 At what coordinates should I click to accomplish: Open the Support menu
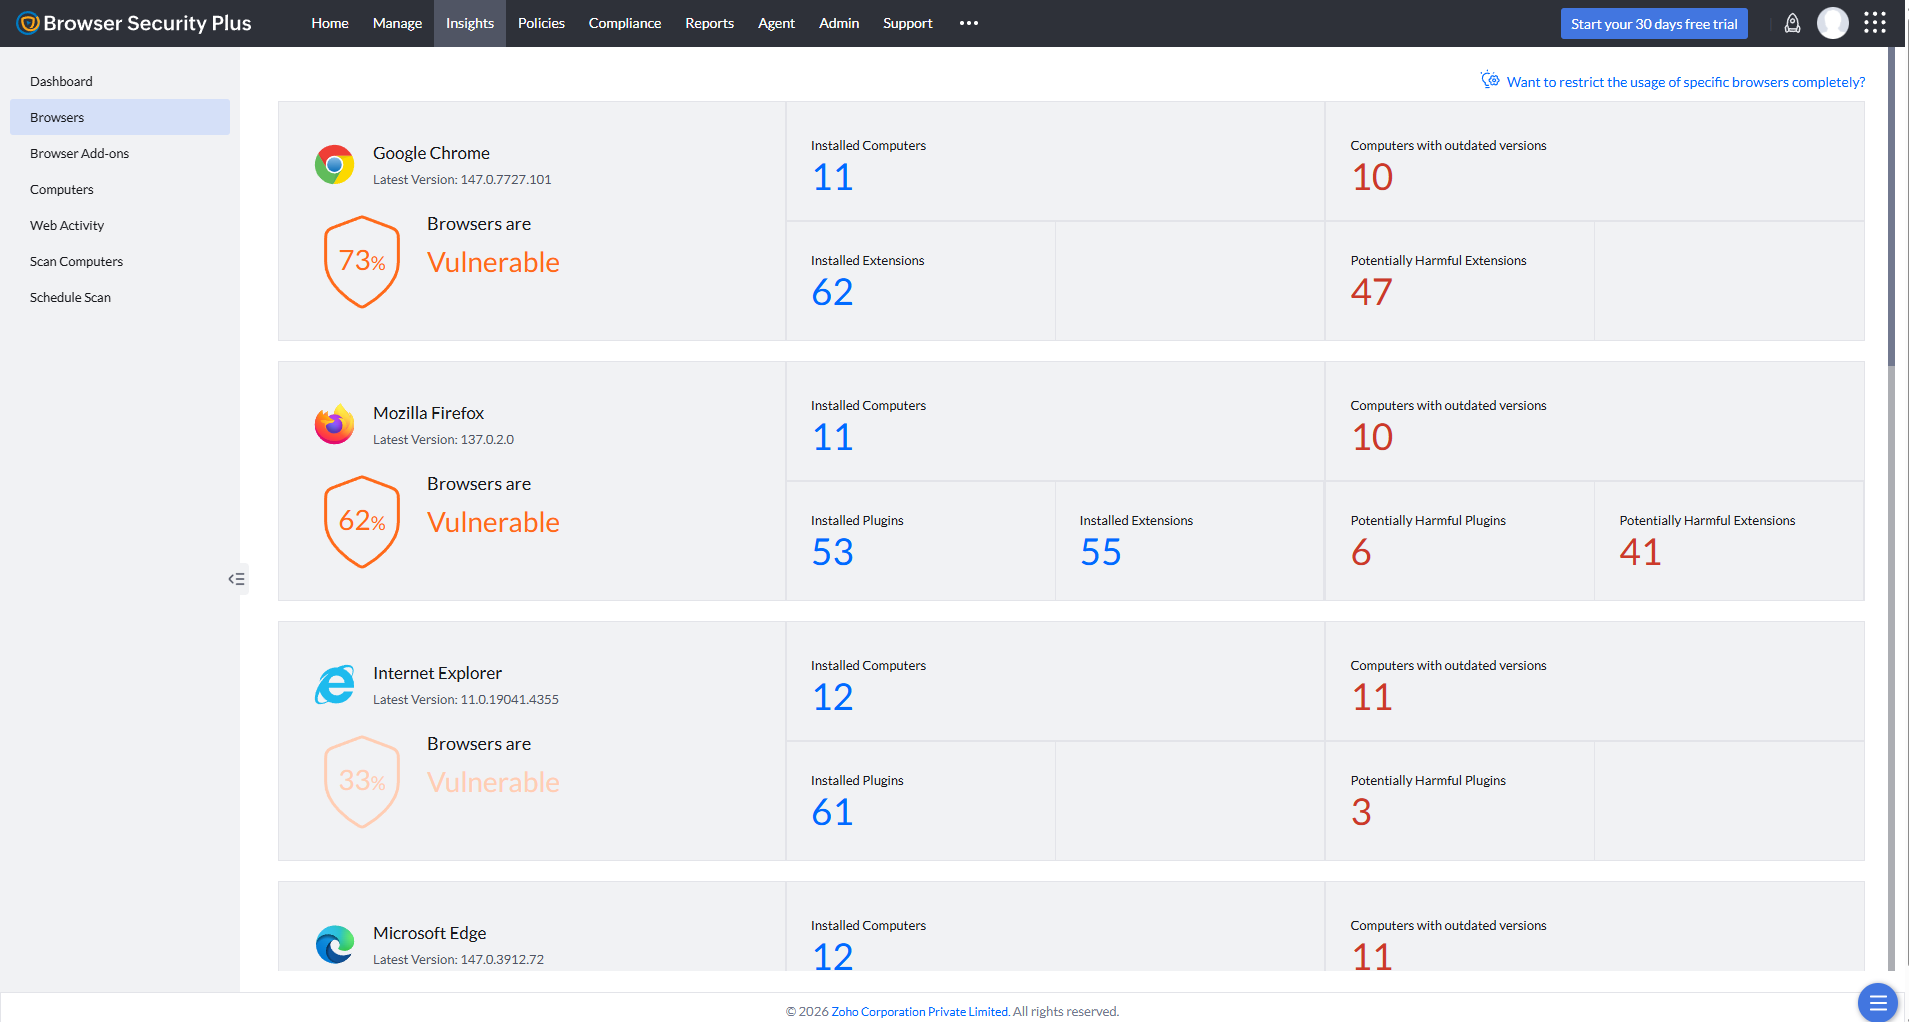[907, 23]
